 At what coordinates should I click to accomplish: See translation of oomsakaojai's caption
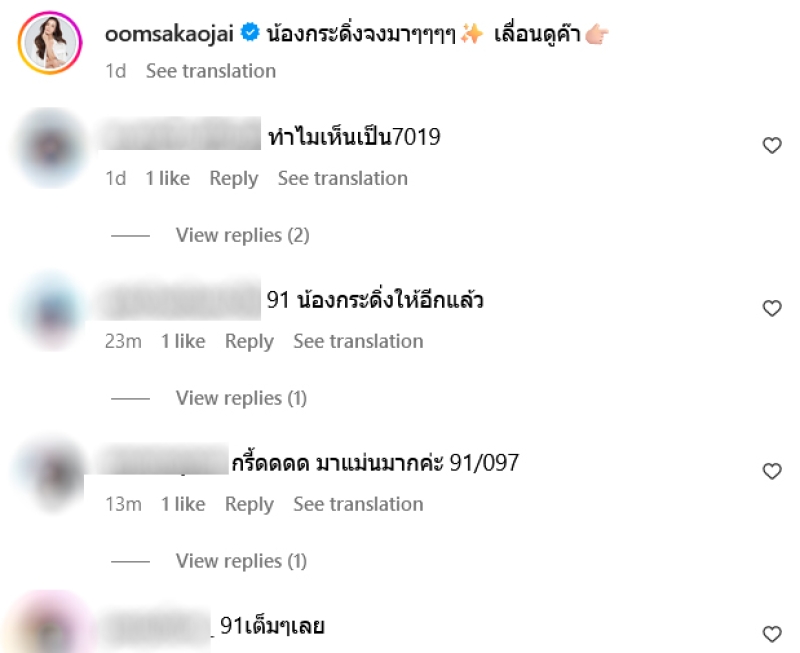pyautogui.click(x=211, y=71)
